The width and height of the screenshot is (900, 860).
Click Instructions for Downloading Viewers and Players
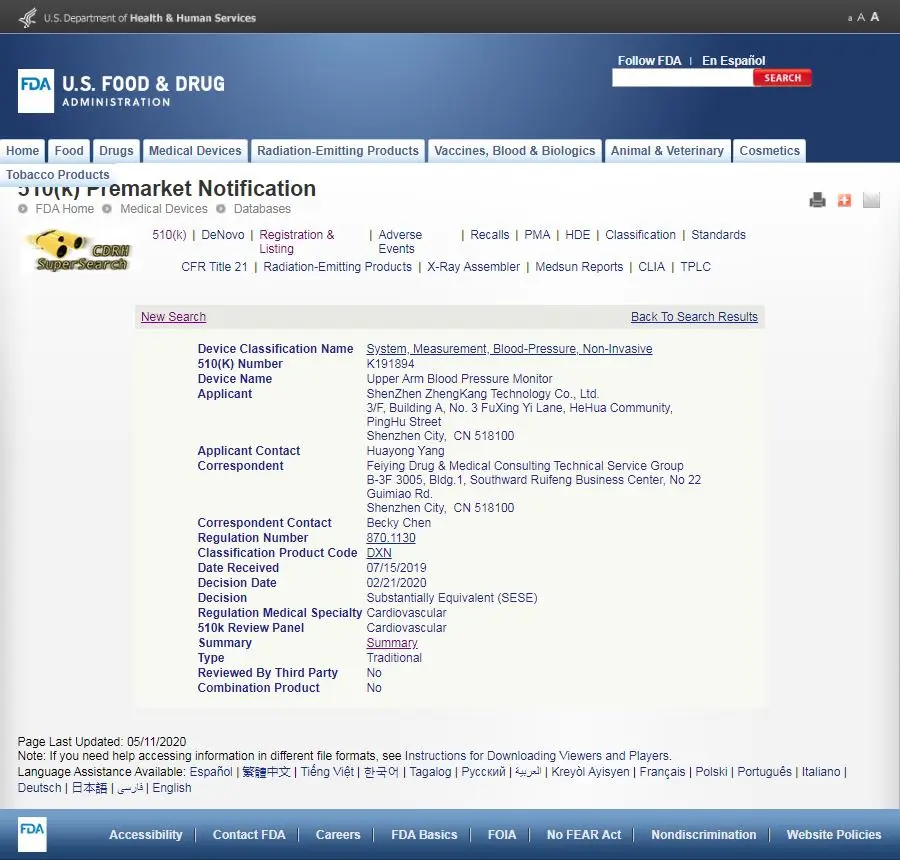[537, 756]
